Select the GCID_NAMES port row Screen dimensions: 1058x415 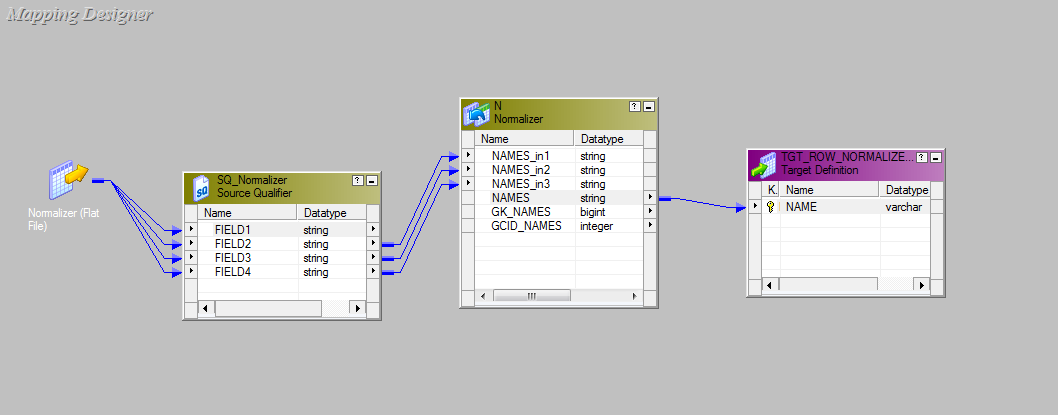click(x=559, y=226)
